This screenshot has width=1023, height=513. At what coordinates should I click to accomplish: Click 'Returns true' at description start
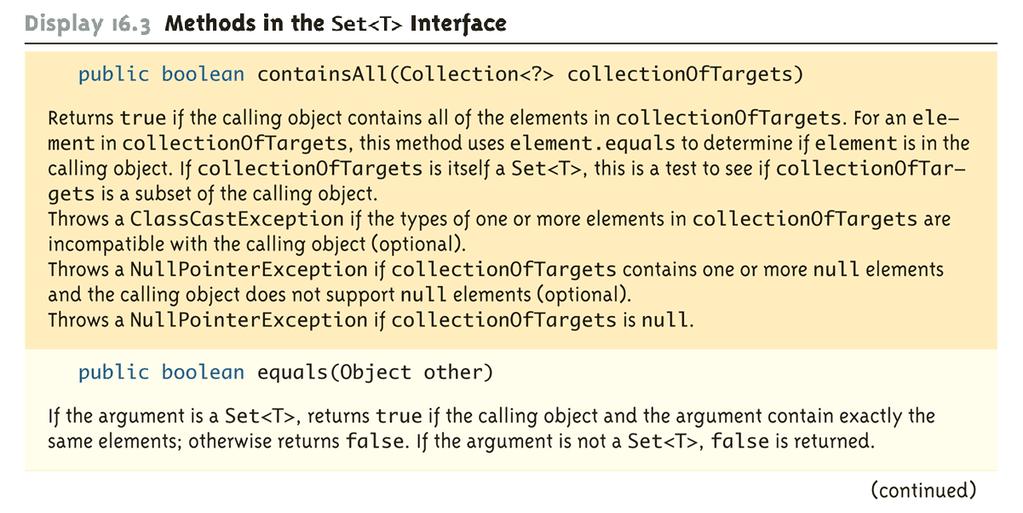pos(106,118)
